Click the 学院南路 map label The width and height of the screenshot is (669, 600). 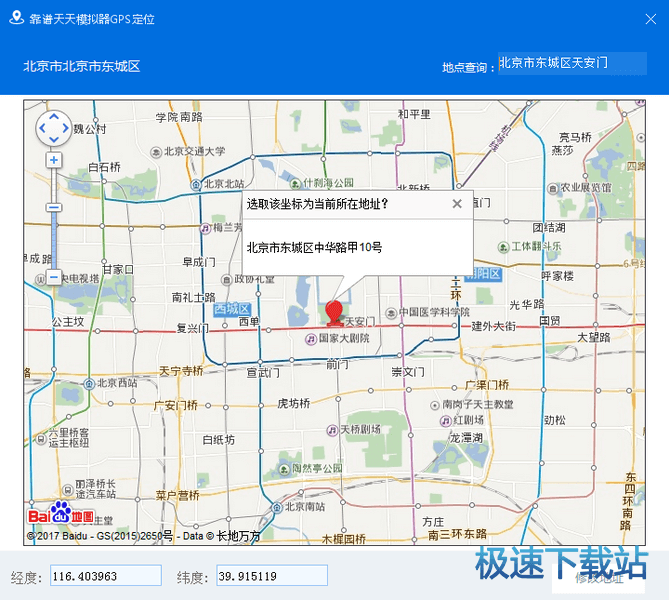[179, 117]
